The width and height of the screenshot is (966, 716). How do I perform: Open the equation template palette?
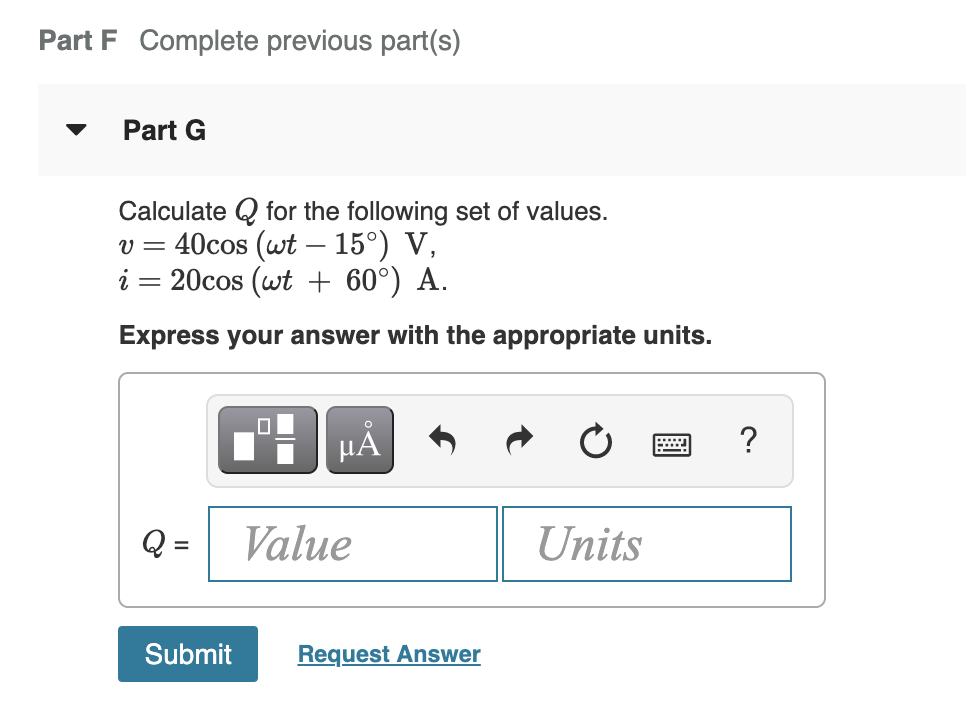coord(265,438)
